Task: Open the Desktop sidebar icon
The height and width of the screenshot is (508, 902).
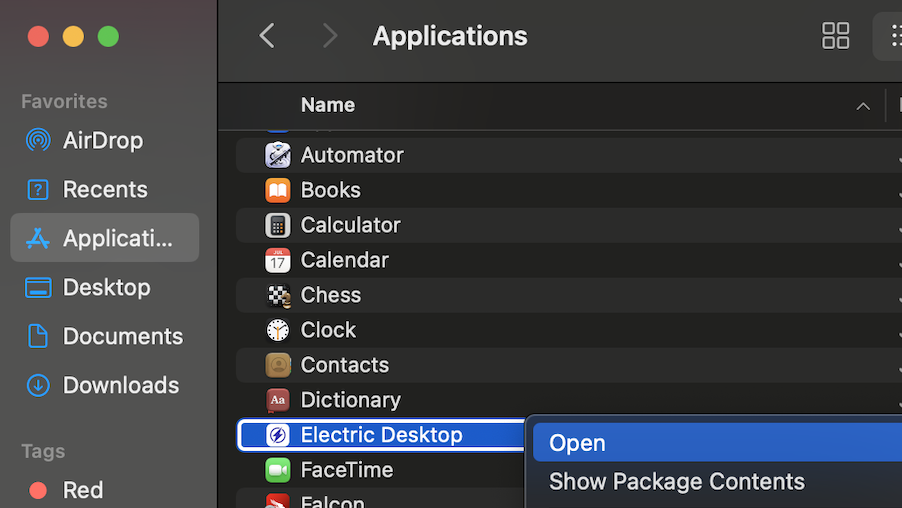Action: pos(38,287)
